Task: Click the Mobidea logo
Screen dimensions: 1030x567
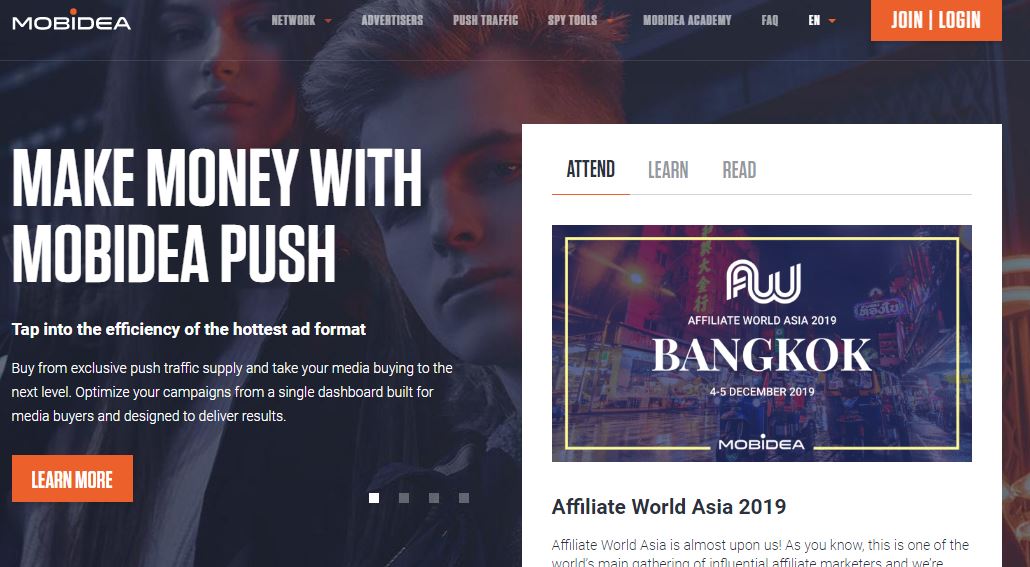Action: click(x=72, y=20)
